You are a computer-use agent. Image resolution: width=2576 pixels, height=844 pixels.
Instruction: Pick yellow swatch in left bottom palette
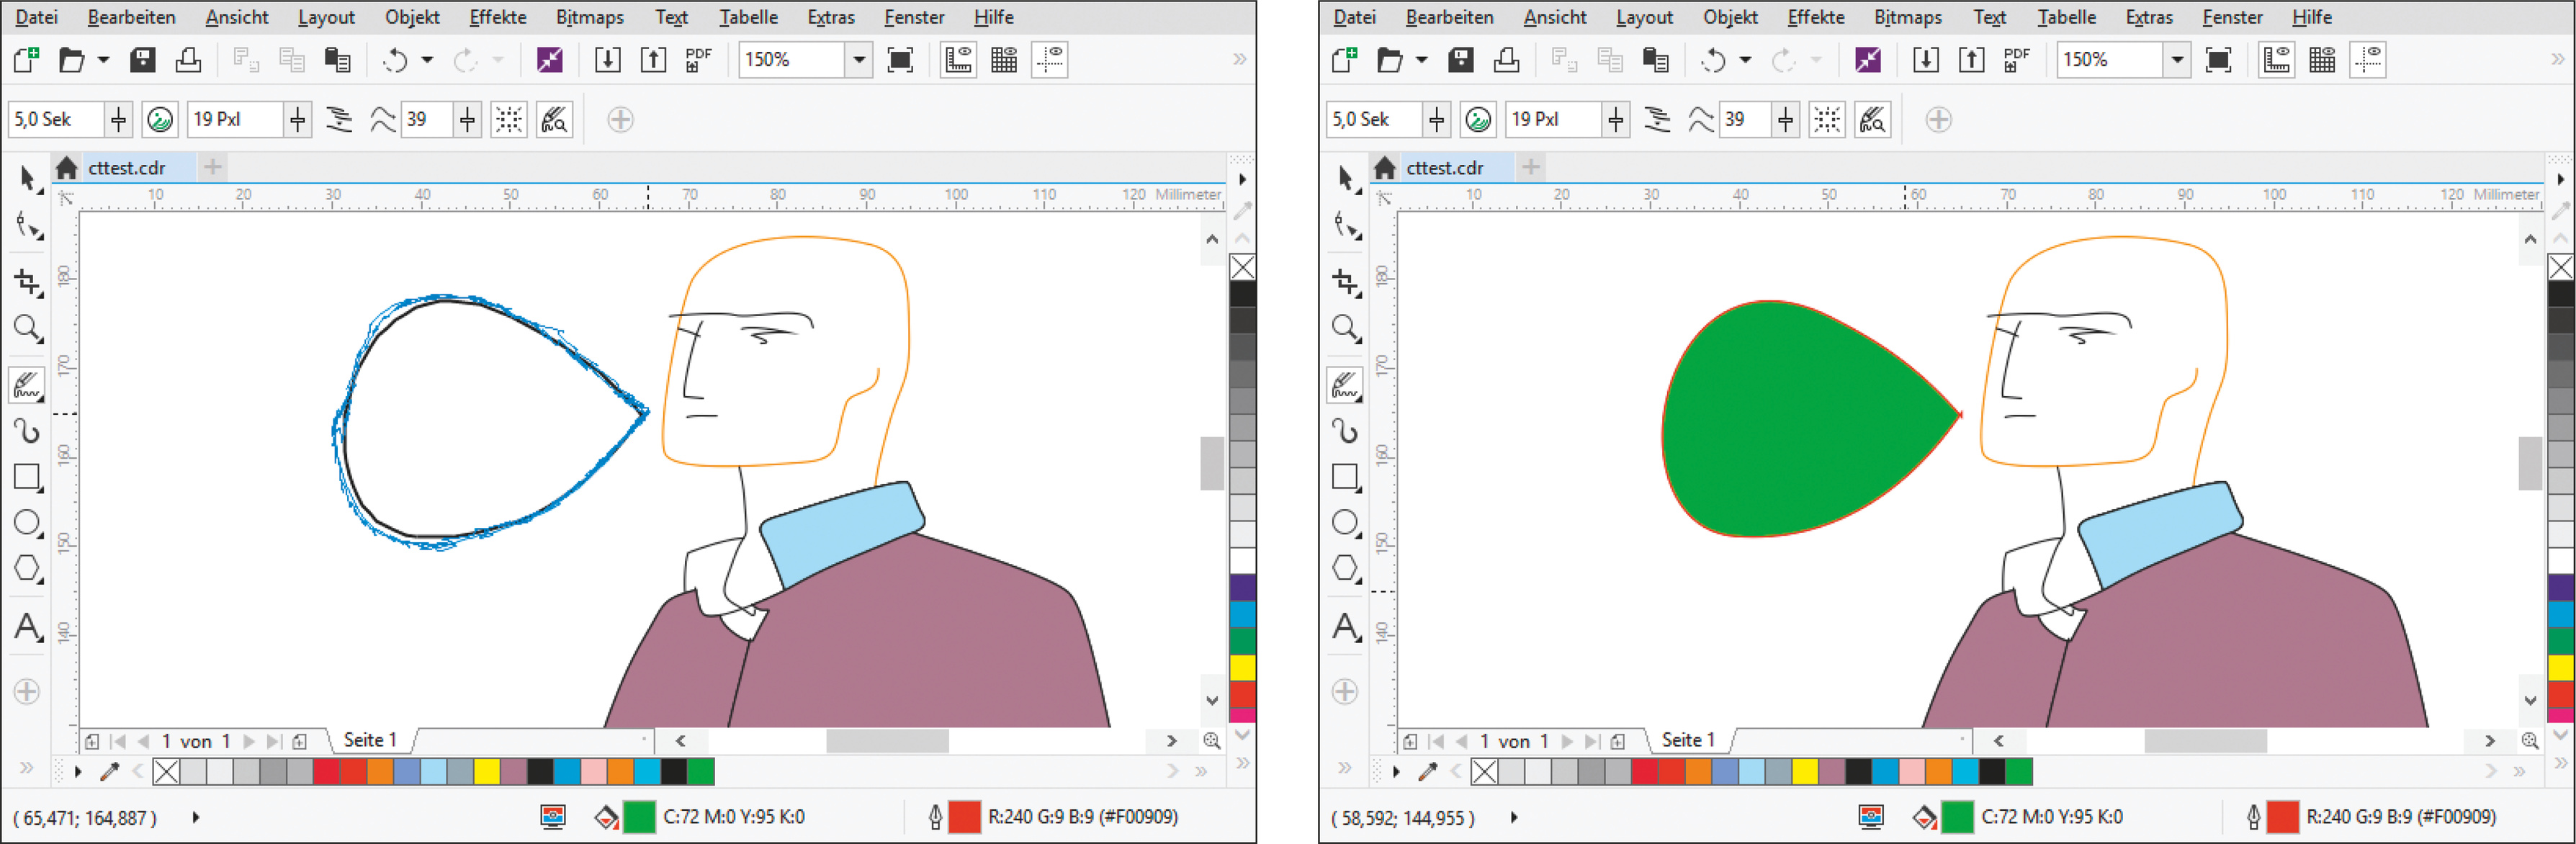(x=486, y=771)
